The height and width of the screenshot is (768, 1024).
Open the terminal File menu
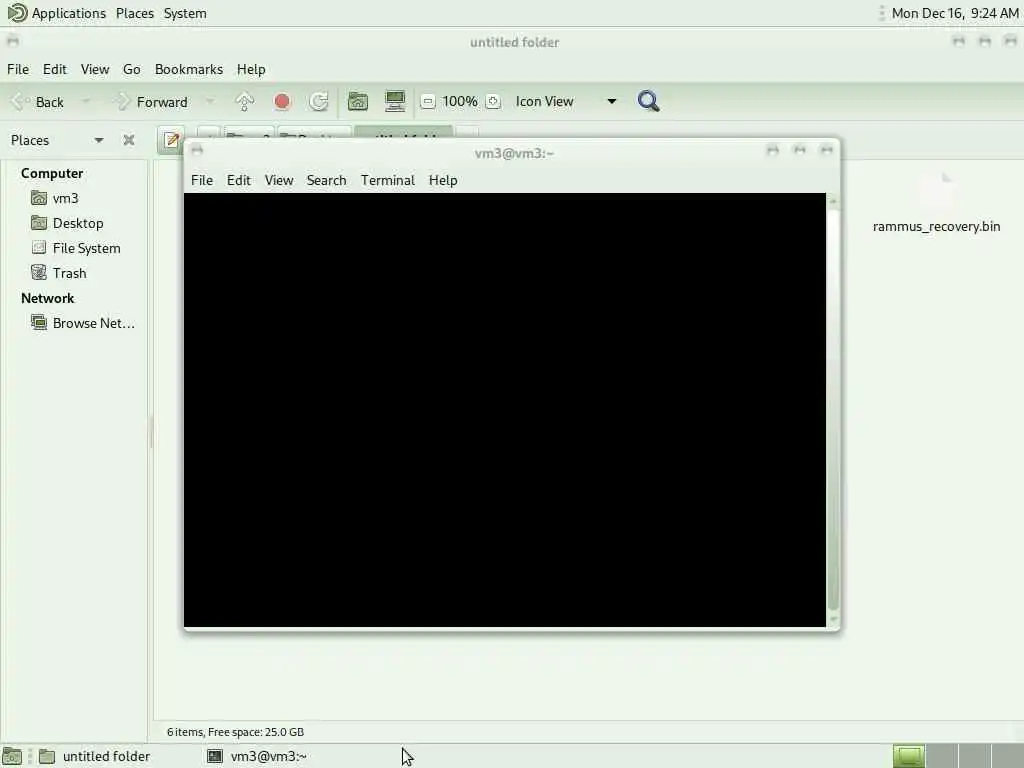(x=202, y=180)
